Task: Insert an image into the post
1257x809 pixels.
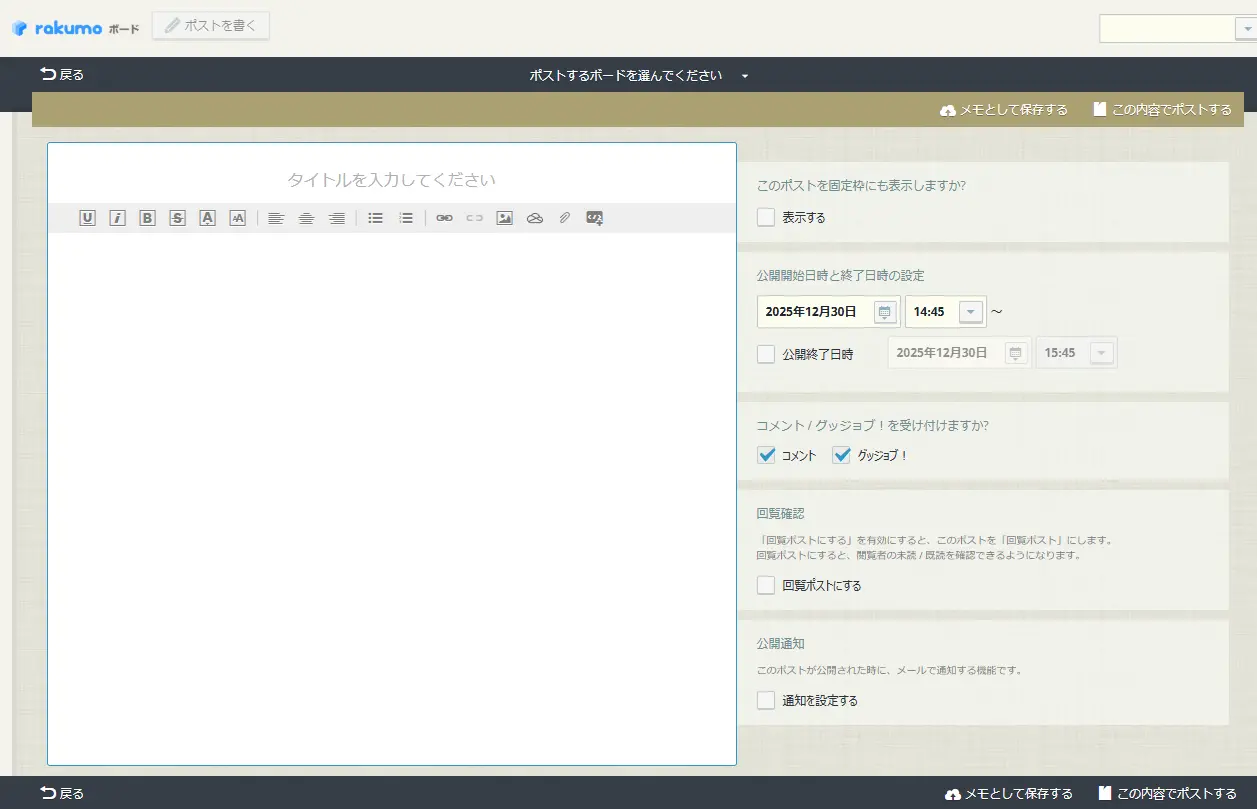Action: click(x=504, y=218)
